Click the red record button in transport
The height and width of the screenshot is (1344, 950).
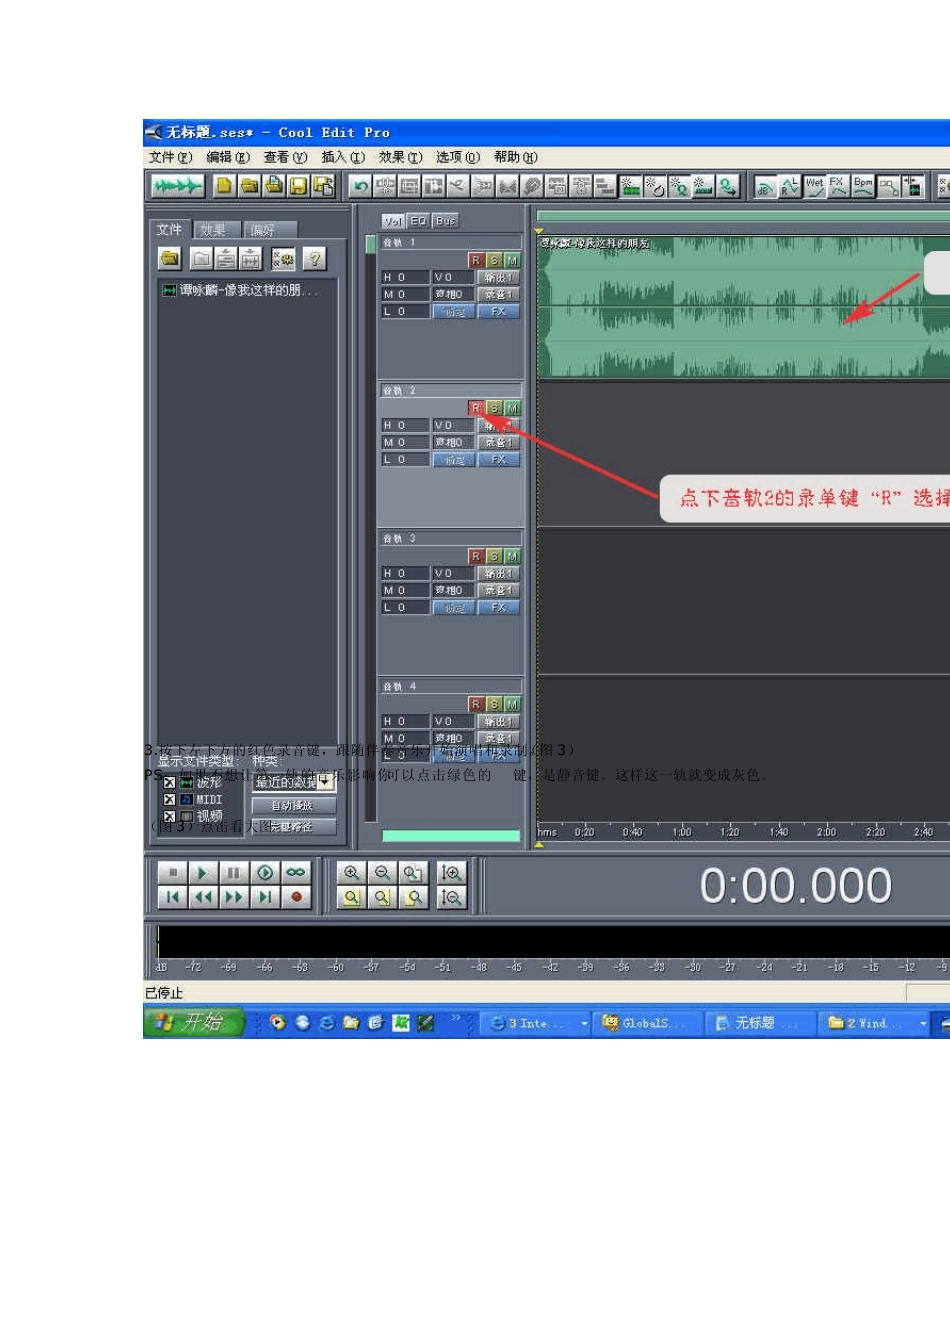pyautogui.click(x=296, y=897)
